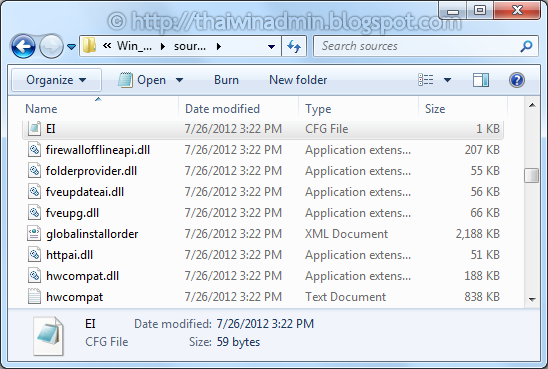
Task: Refresh the sources folder view
Action: [x=294, y=46]
